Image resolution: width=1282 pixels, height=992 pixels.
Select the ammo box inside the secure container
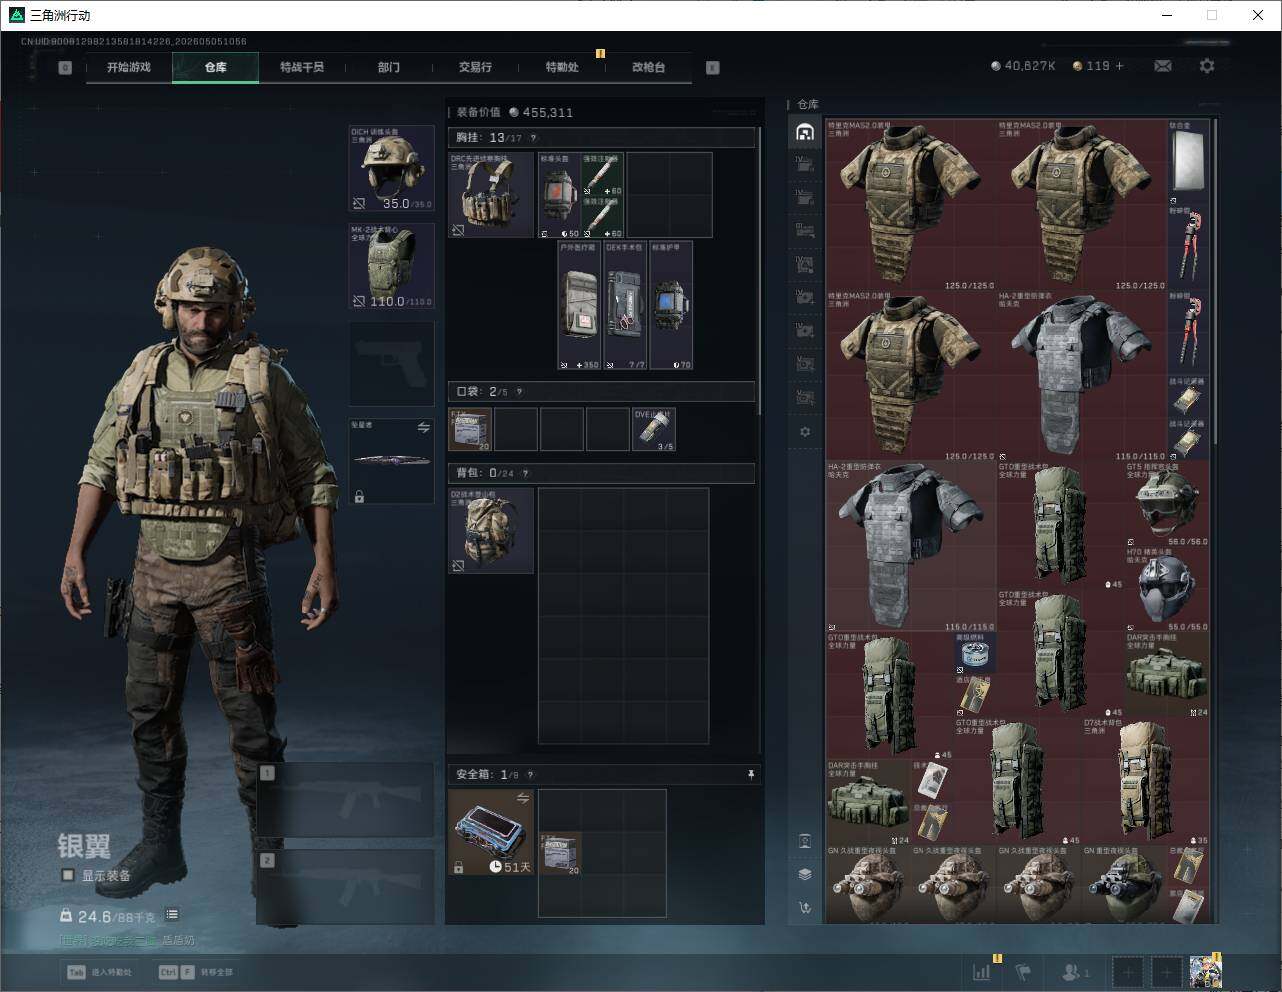click(x=560, y=853)
